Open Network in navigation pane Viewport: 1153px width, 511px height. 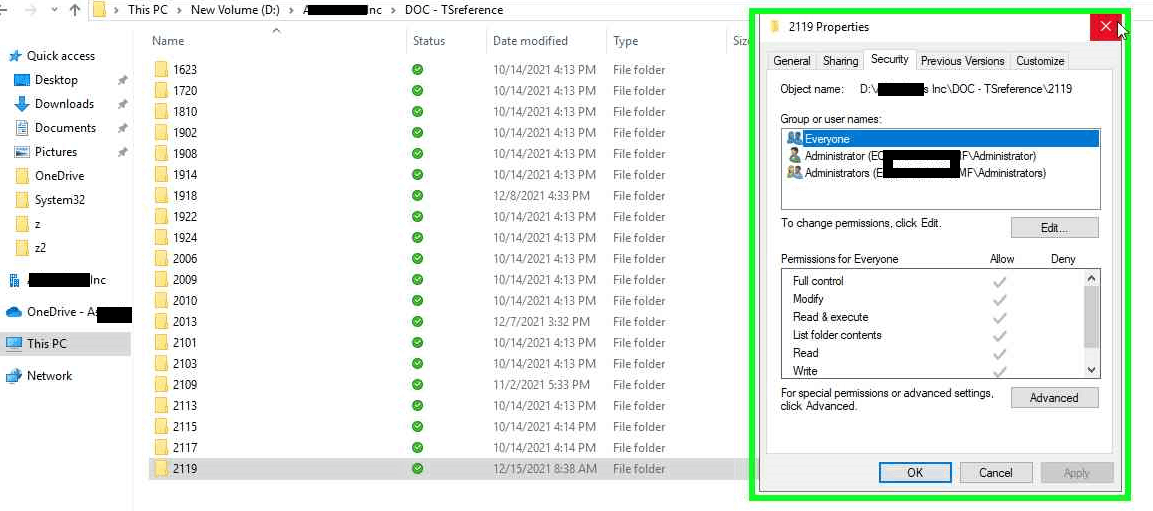(49, 376)
